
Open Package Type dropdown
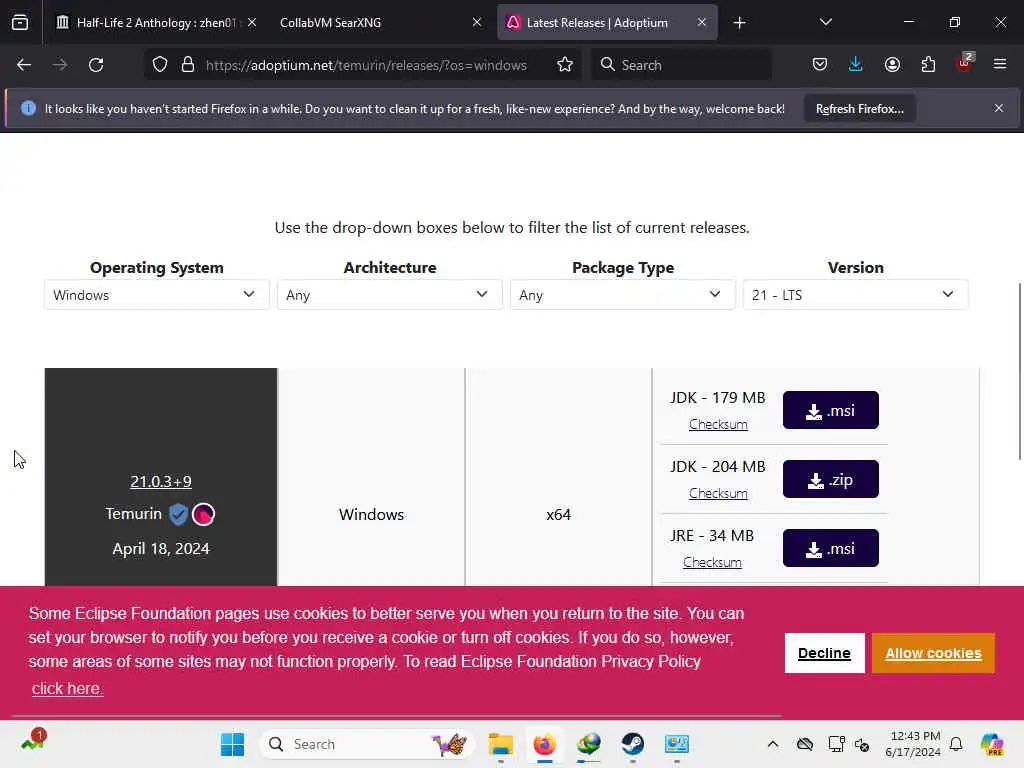point(622,295)
